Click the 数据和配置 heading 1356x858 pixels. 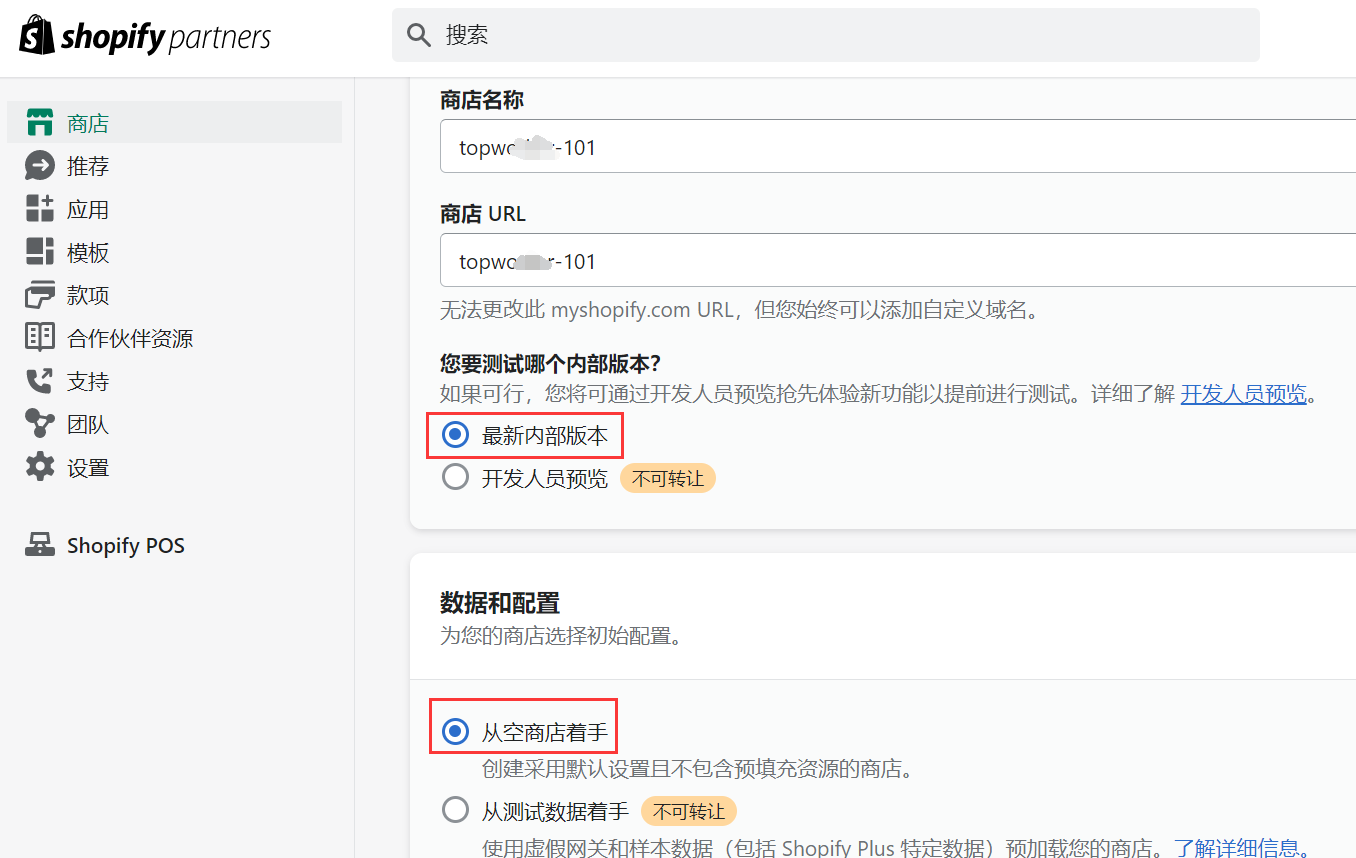(500, 603)
